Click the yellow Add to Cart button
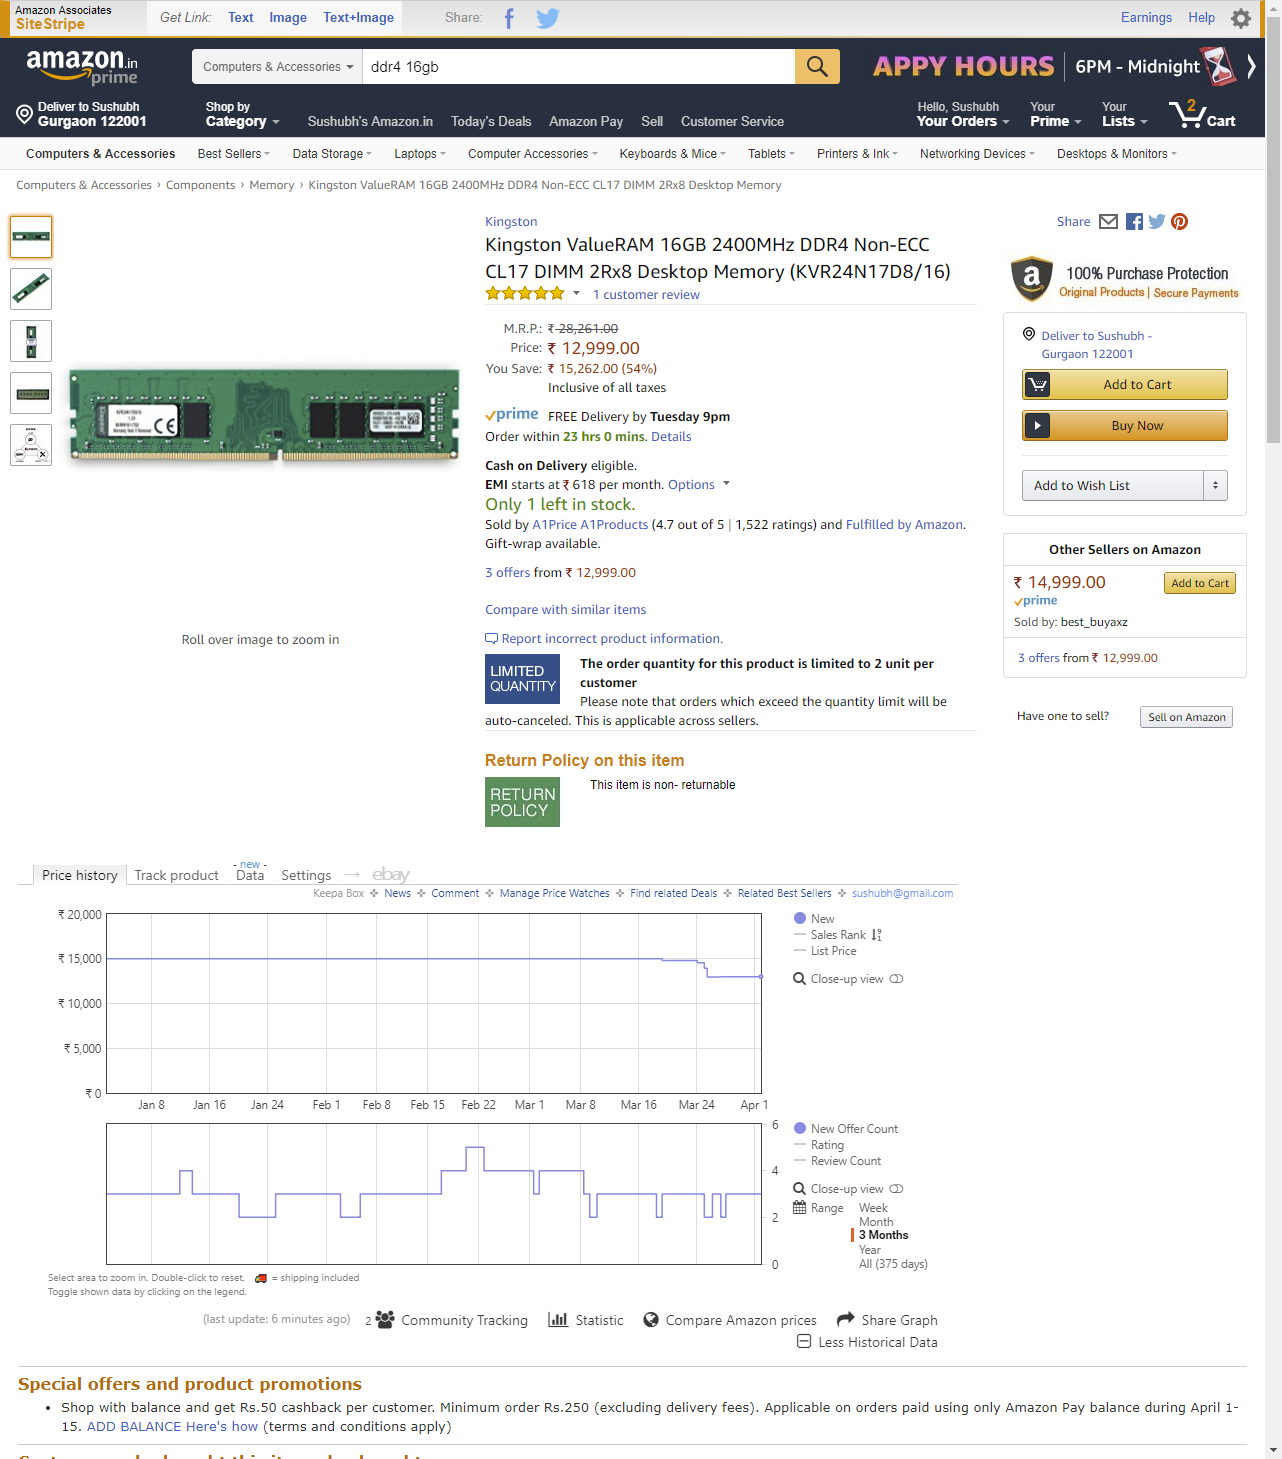Image resolution: width=1282 pixels, height=1459 pixels. [x=1125, y=385]
